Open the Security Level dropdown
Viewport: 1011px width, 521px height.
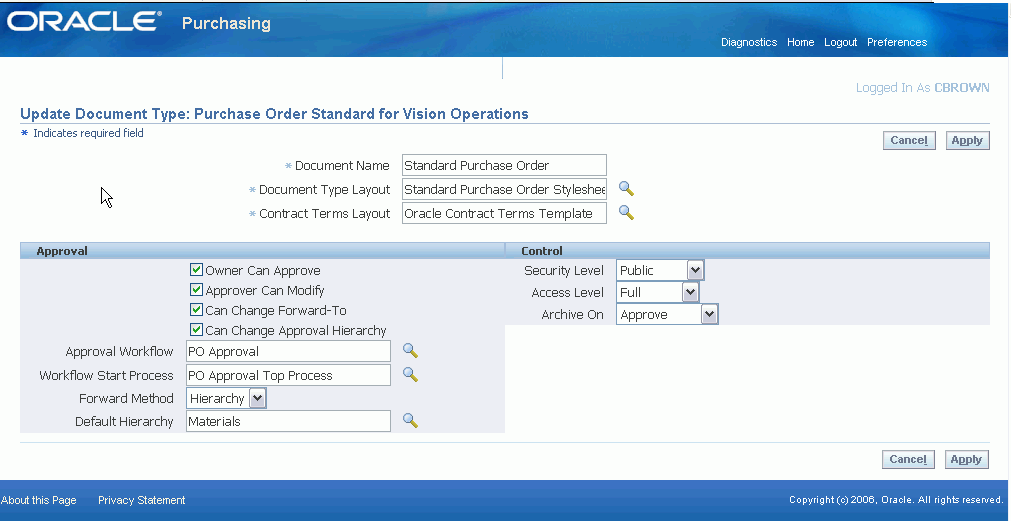pos(660,270)
